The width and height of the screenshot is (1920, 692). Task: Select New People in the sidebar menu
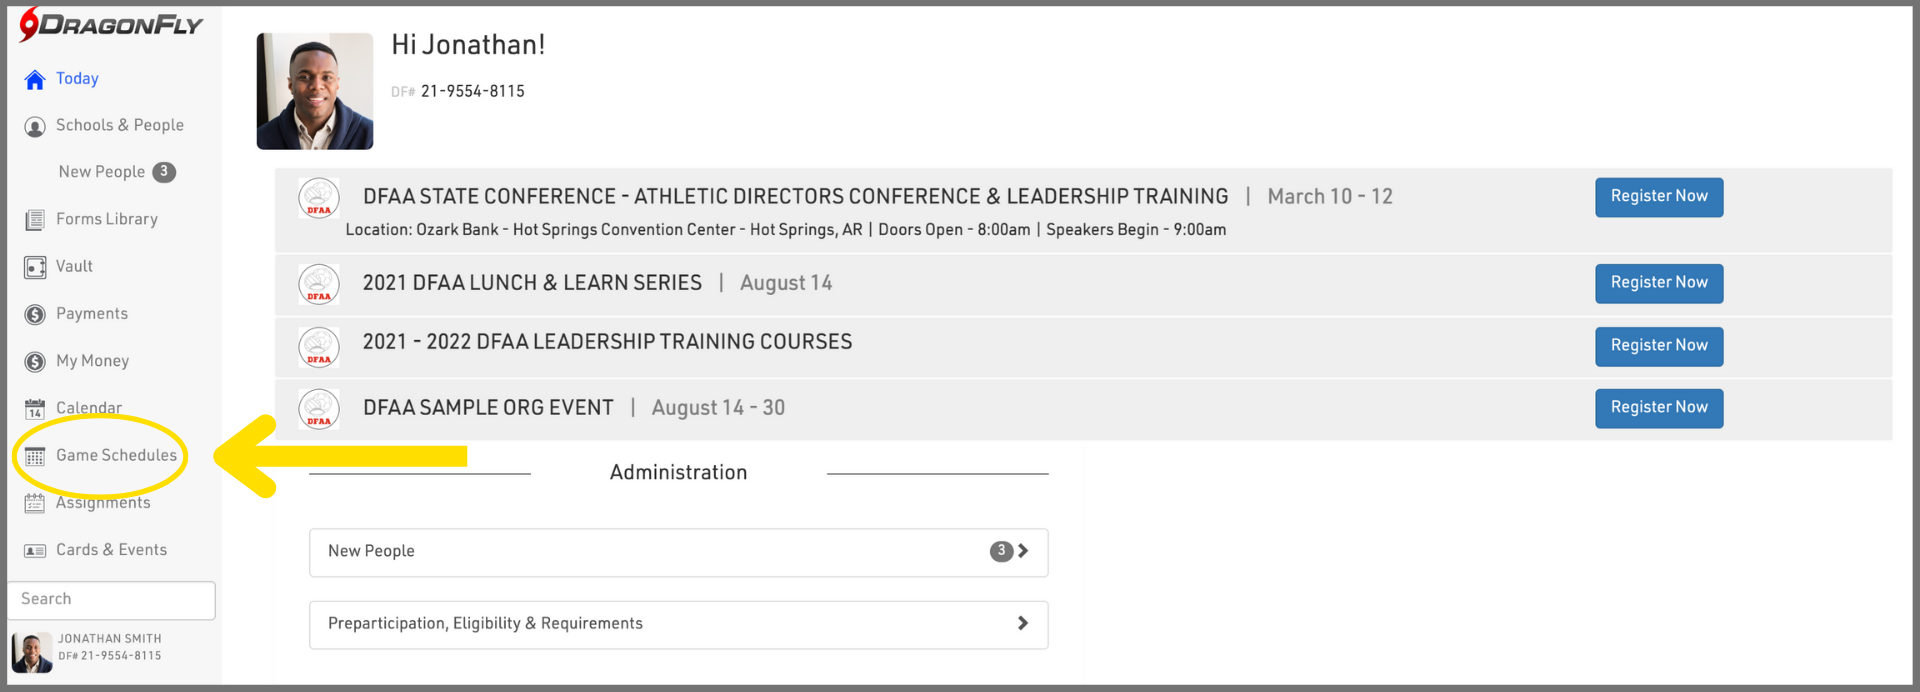coord(102,172)
